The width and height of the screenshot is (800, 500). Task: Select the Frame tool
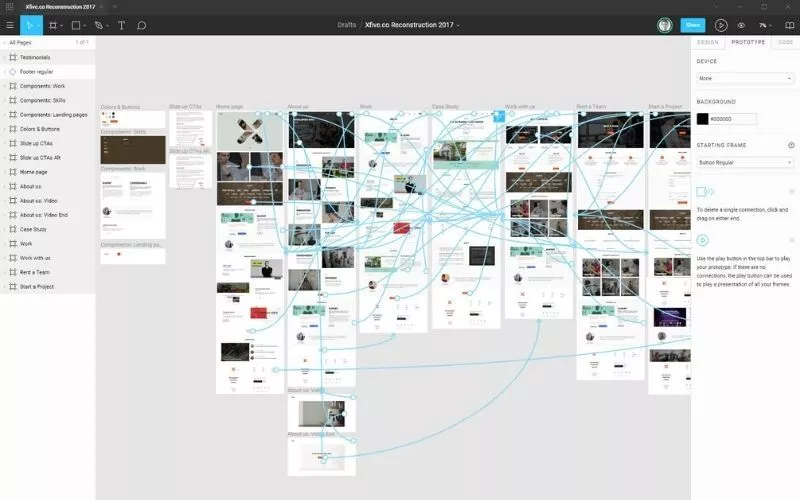[52, 25]
